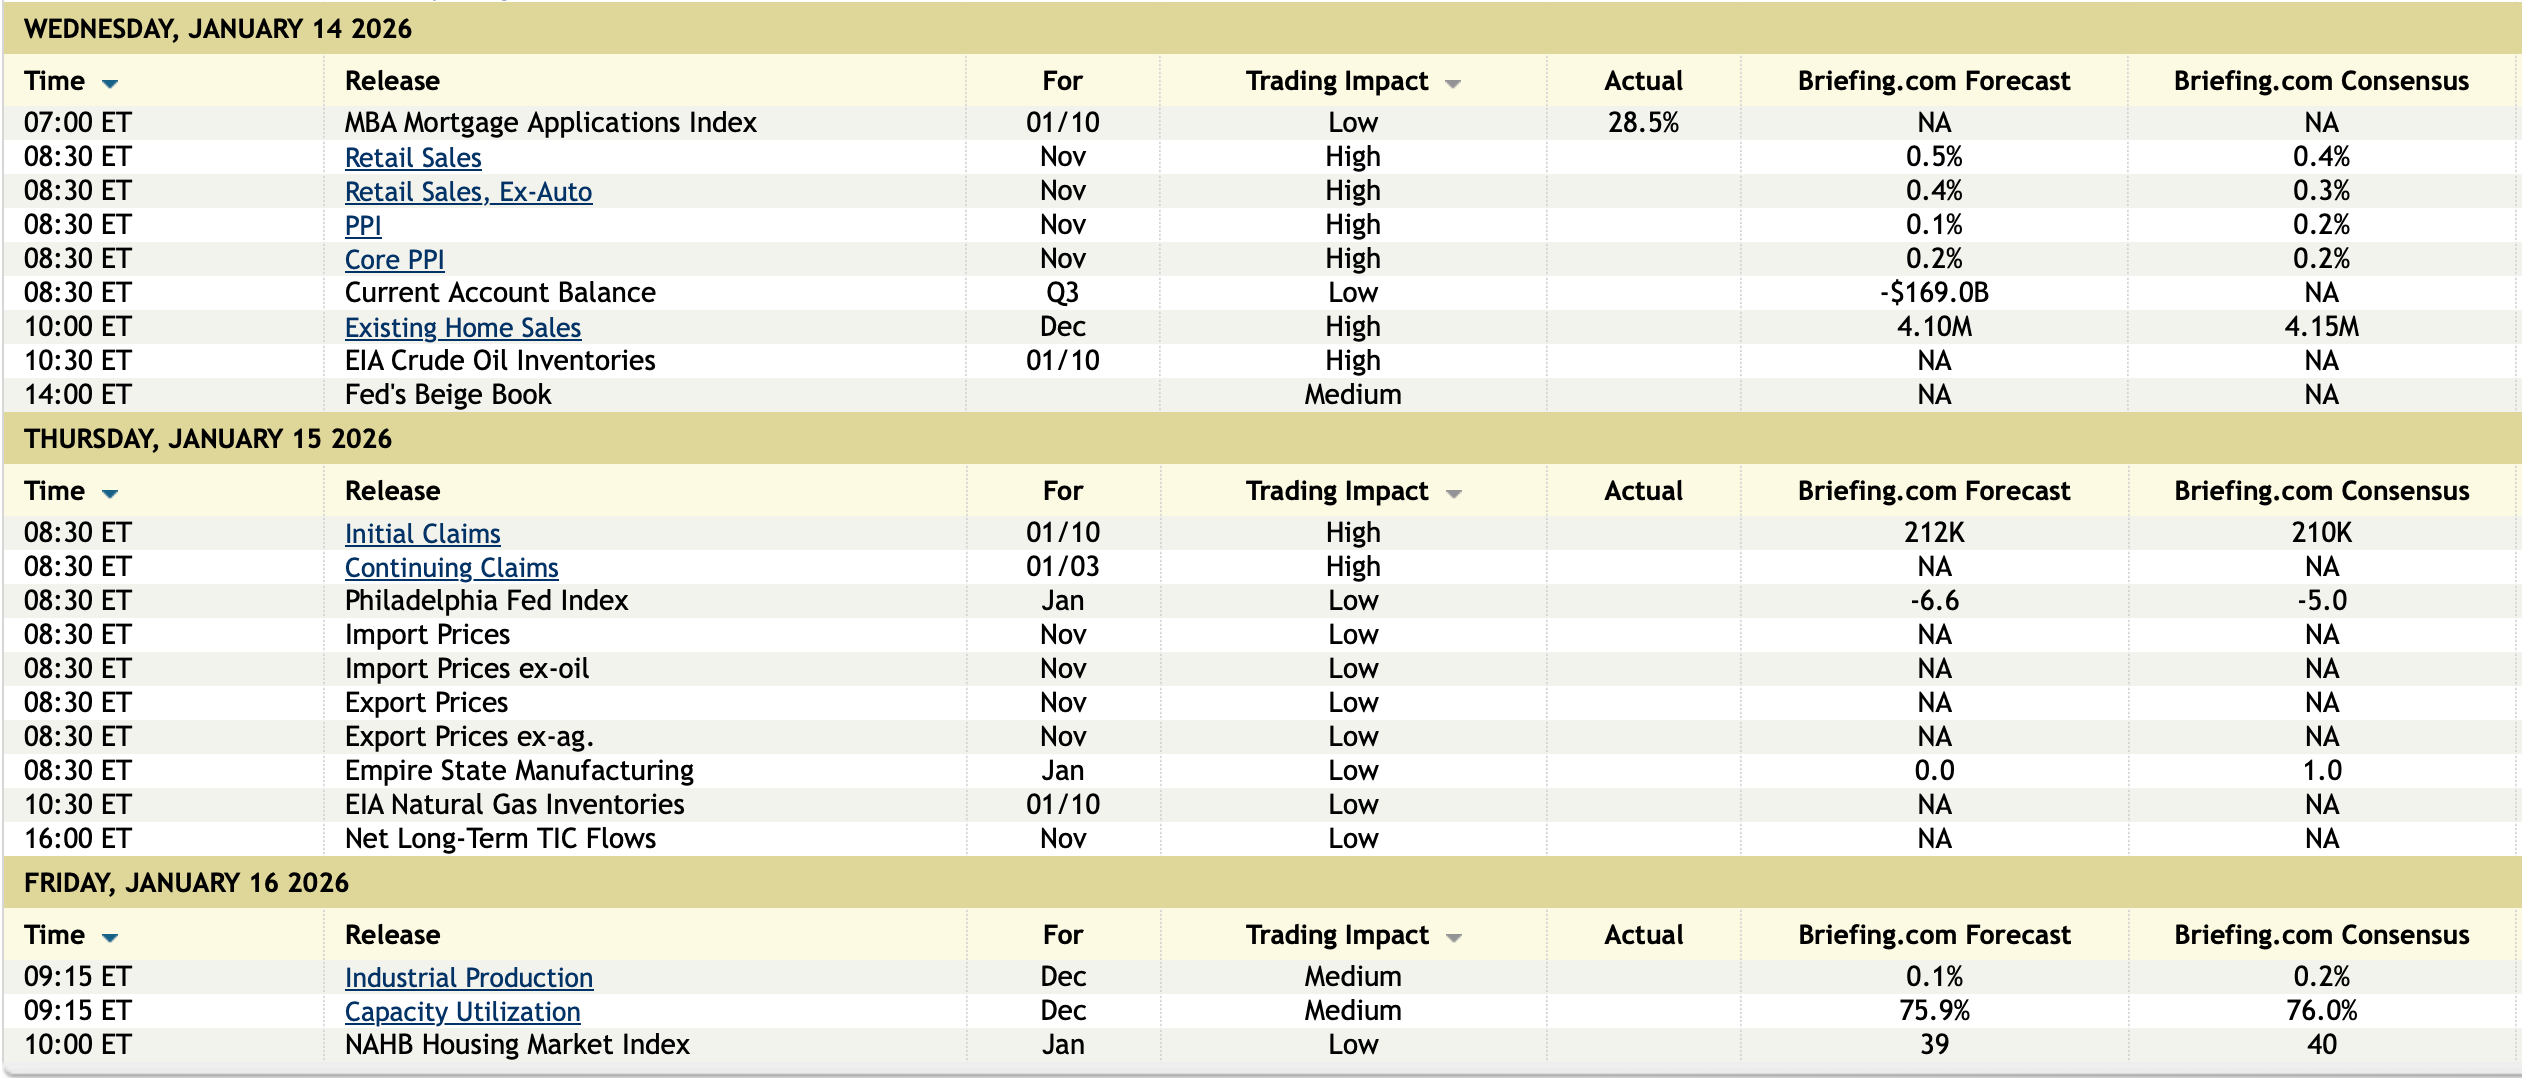Open the PPI release link
The height and width of the screenshot is (1078, 2522).
pyautogui.click(x=363, y=226)
